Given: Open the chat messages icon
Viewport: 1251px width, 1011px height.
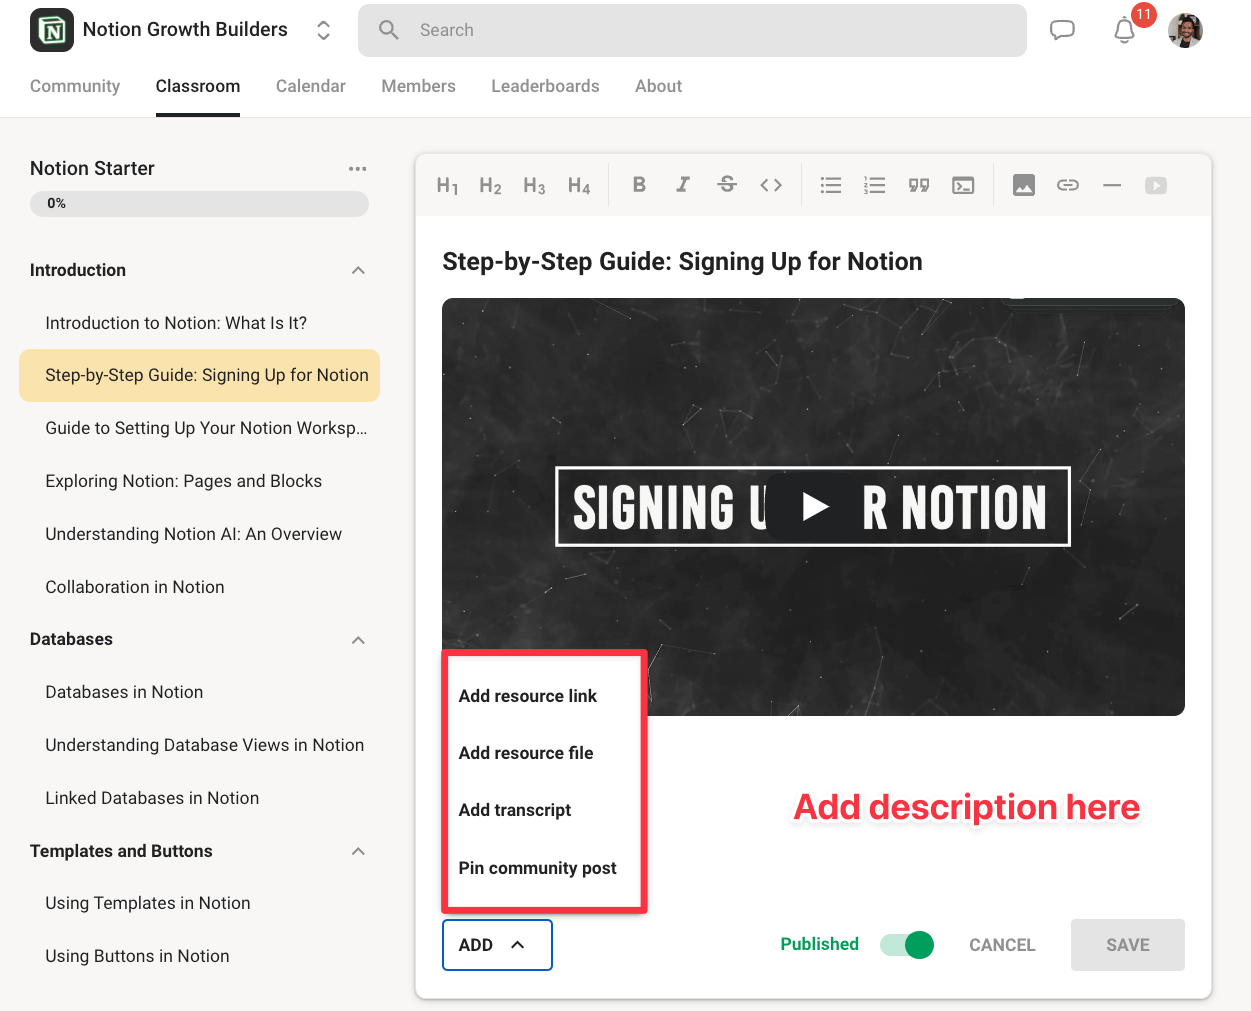Looking at the screenshot, I should pyautogui.click(x=1062, y=30).
